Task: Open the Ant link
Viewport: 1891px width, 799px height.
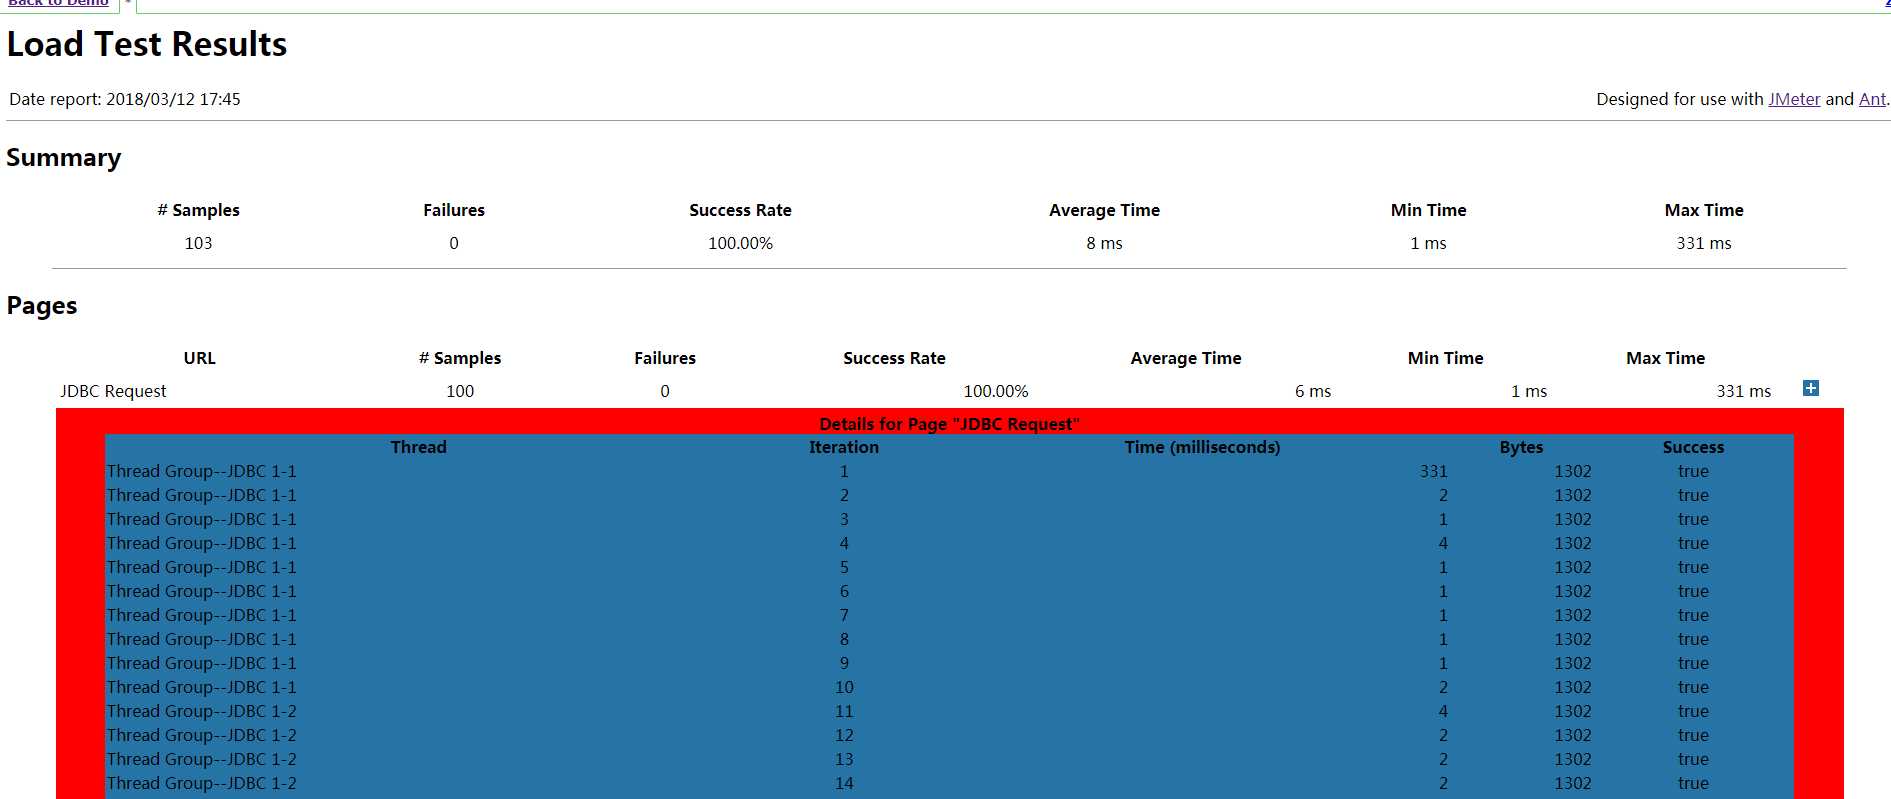Action: click(1872, 99)
